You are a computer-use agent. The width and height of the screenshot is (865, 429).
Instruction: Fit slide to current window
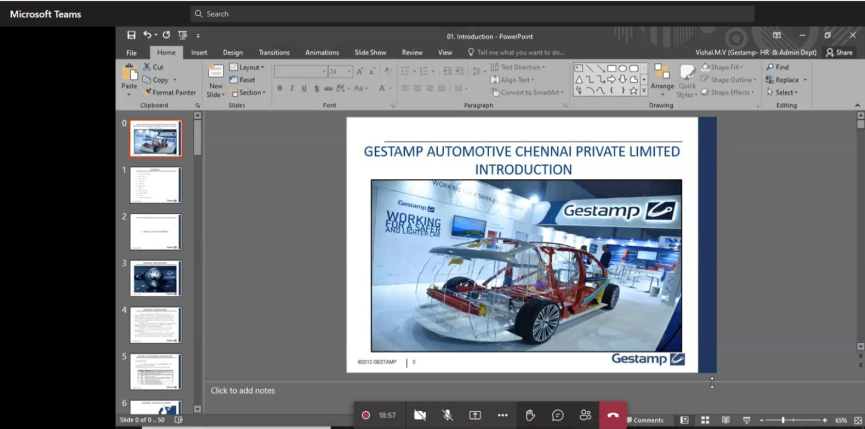(x=858, y=420)
